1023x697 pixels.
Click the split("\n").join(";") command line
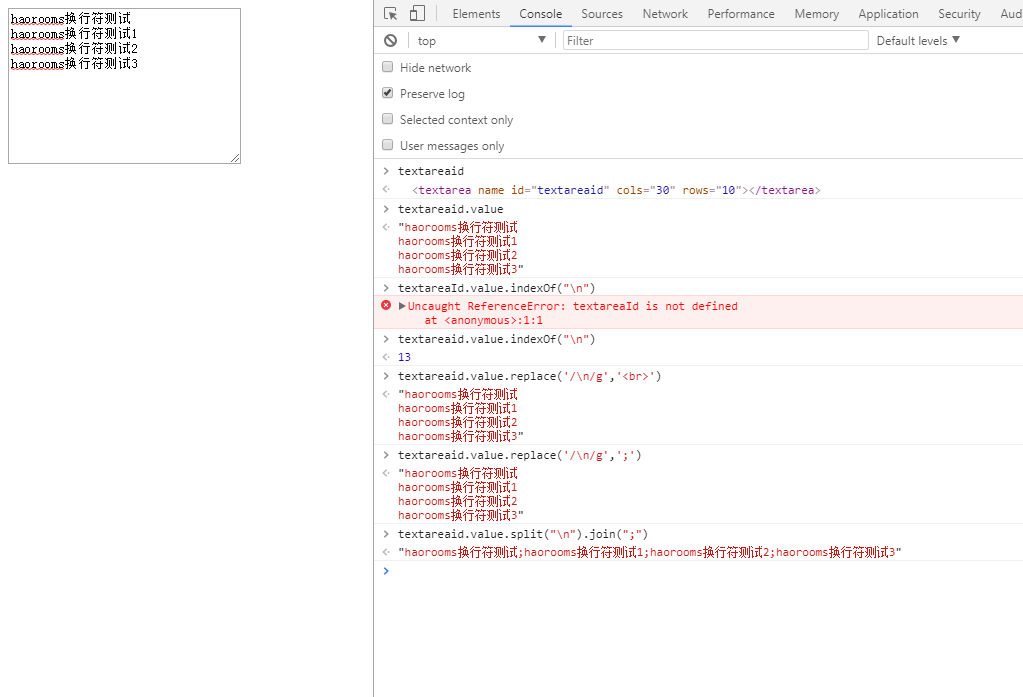tap(523, 534)
